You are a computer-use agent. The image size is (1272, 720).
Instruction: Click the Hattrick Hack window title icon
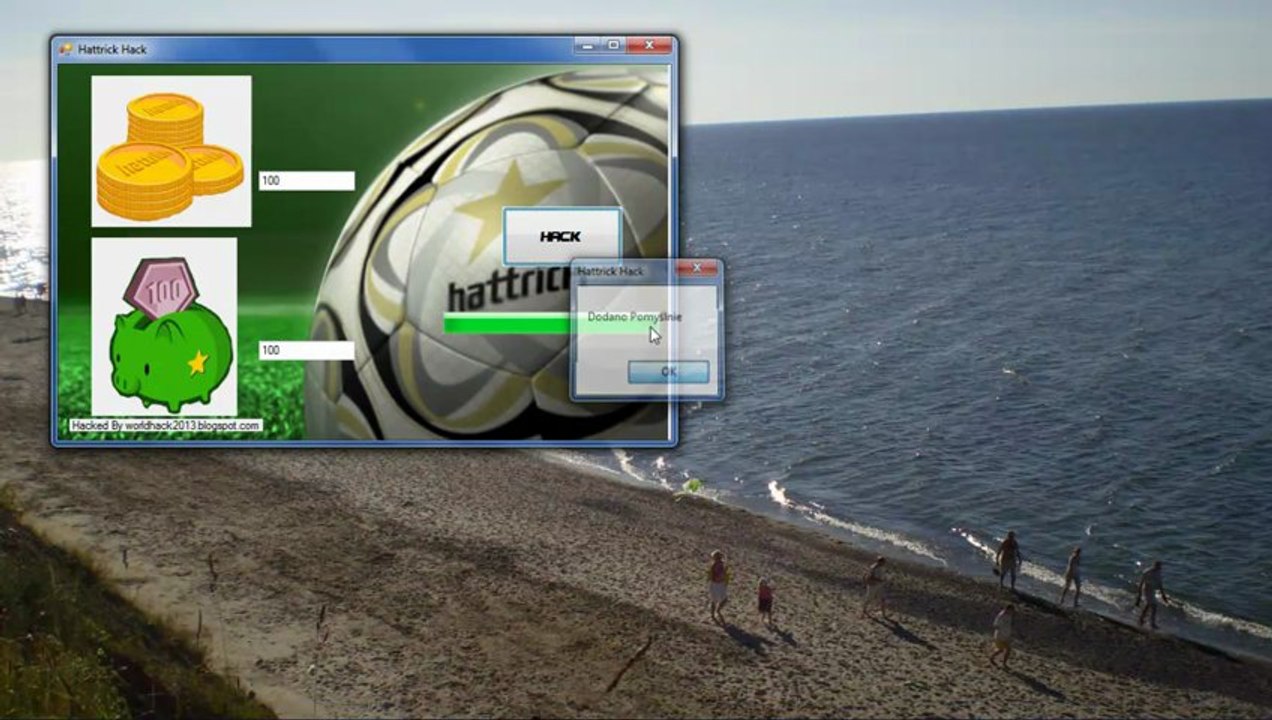[66, 48]
